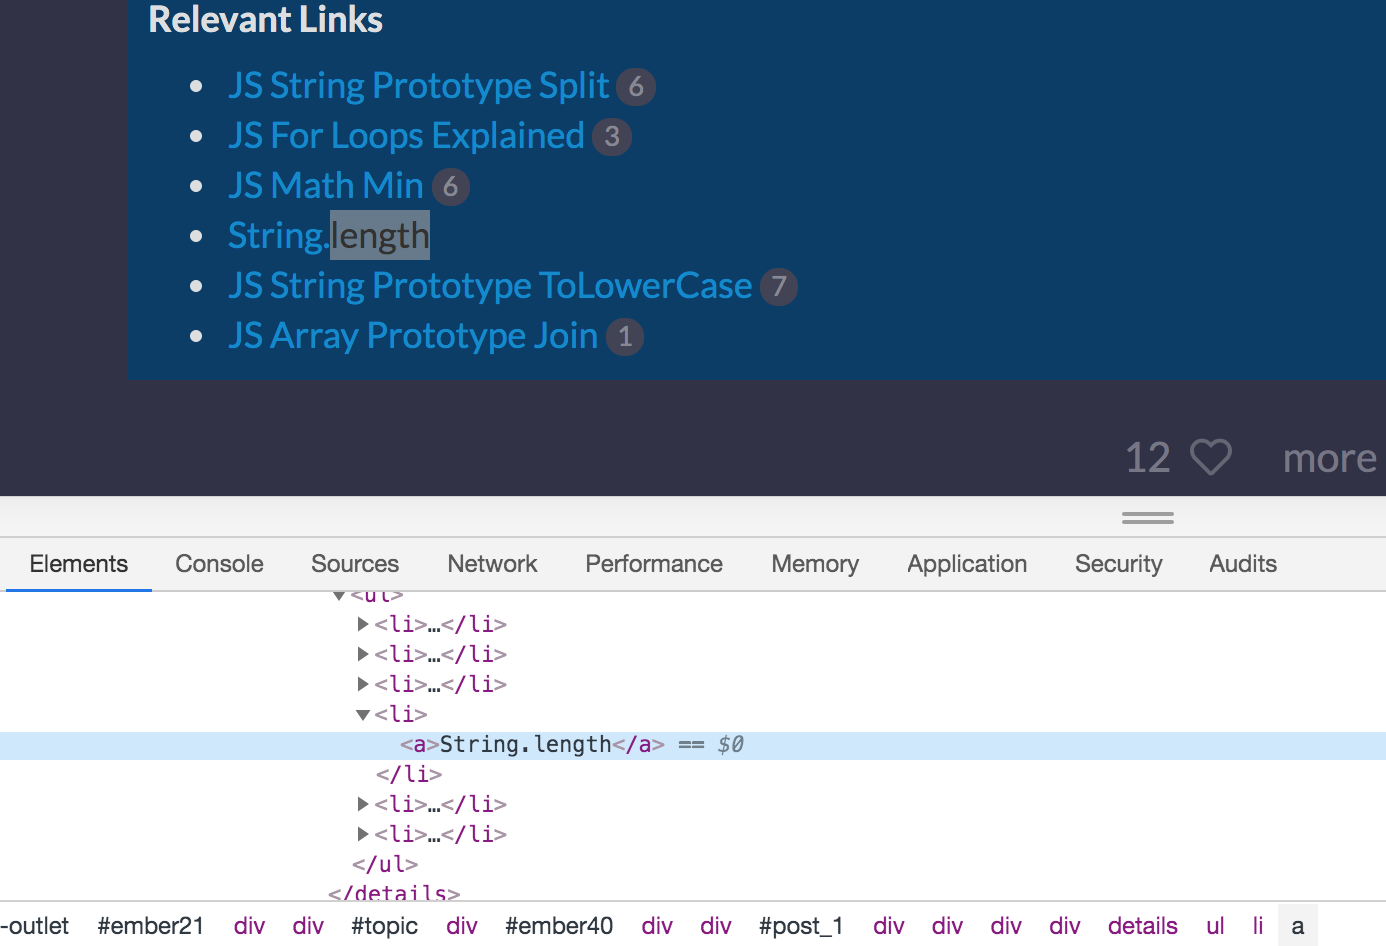Open the JS String Prototype Split link

(417, 86)
